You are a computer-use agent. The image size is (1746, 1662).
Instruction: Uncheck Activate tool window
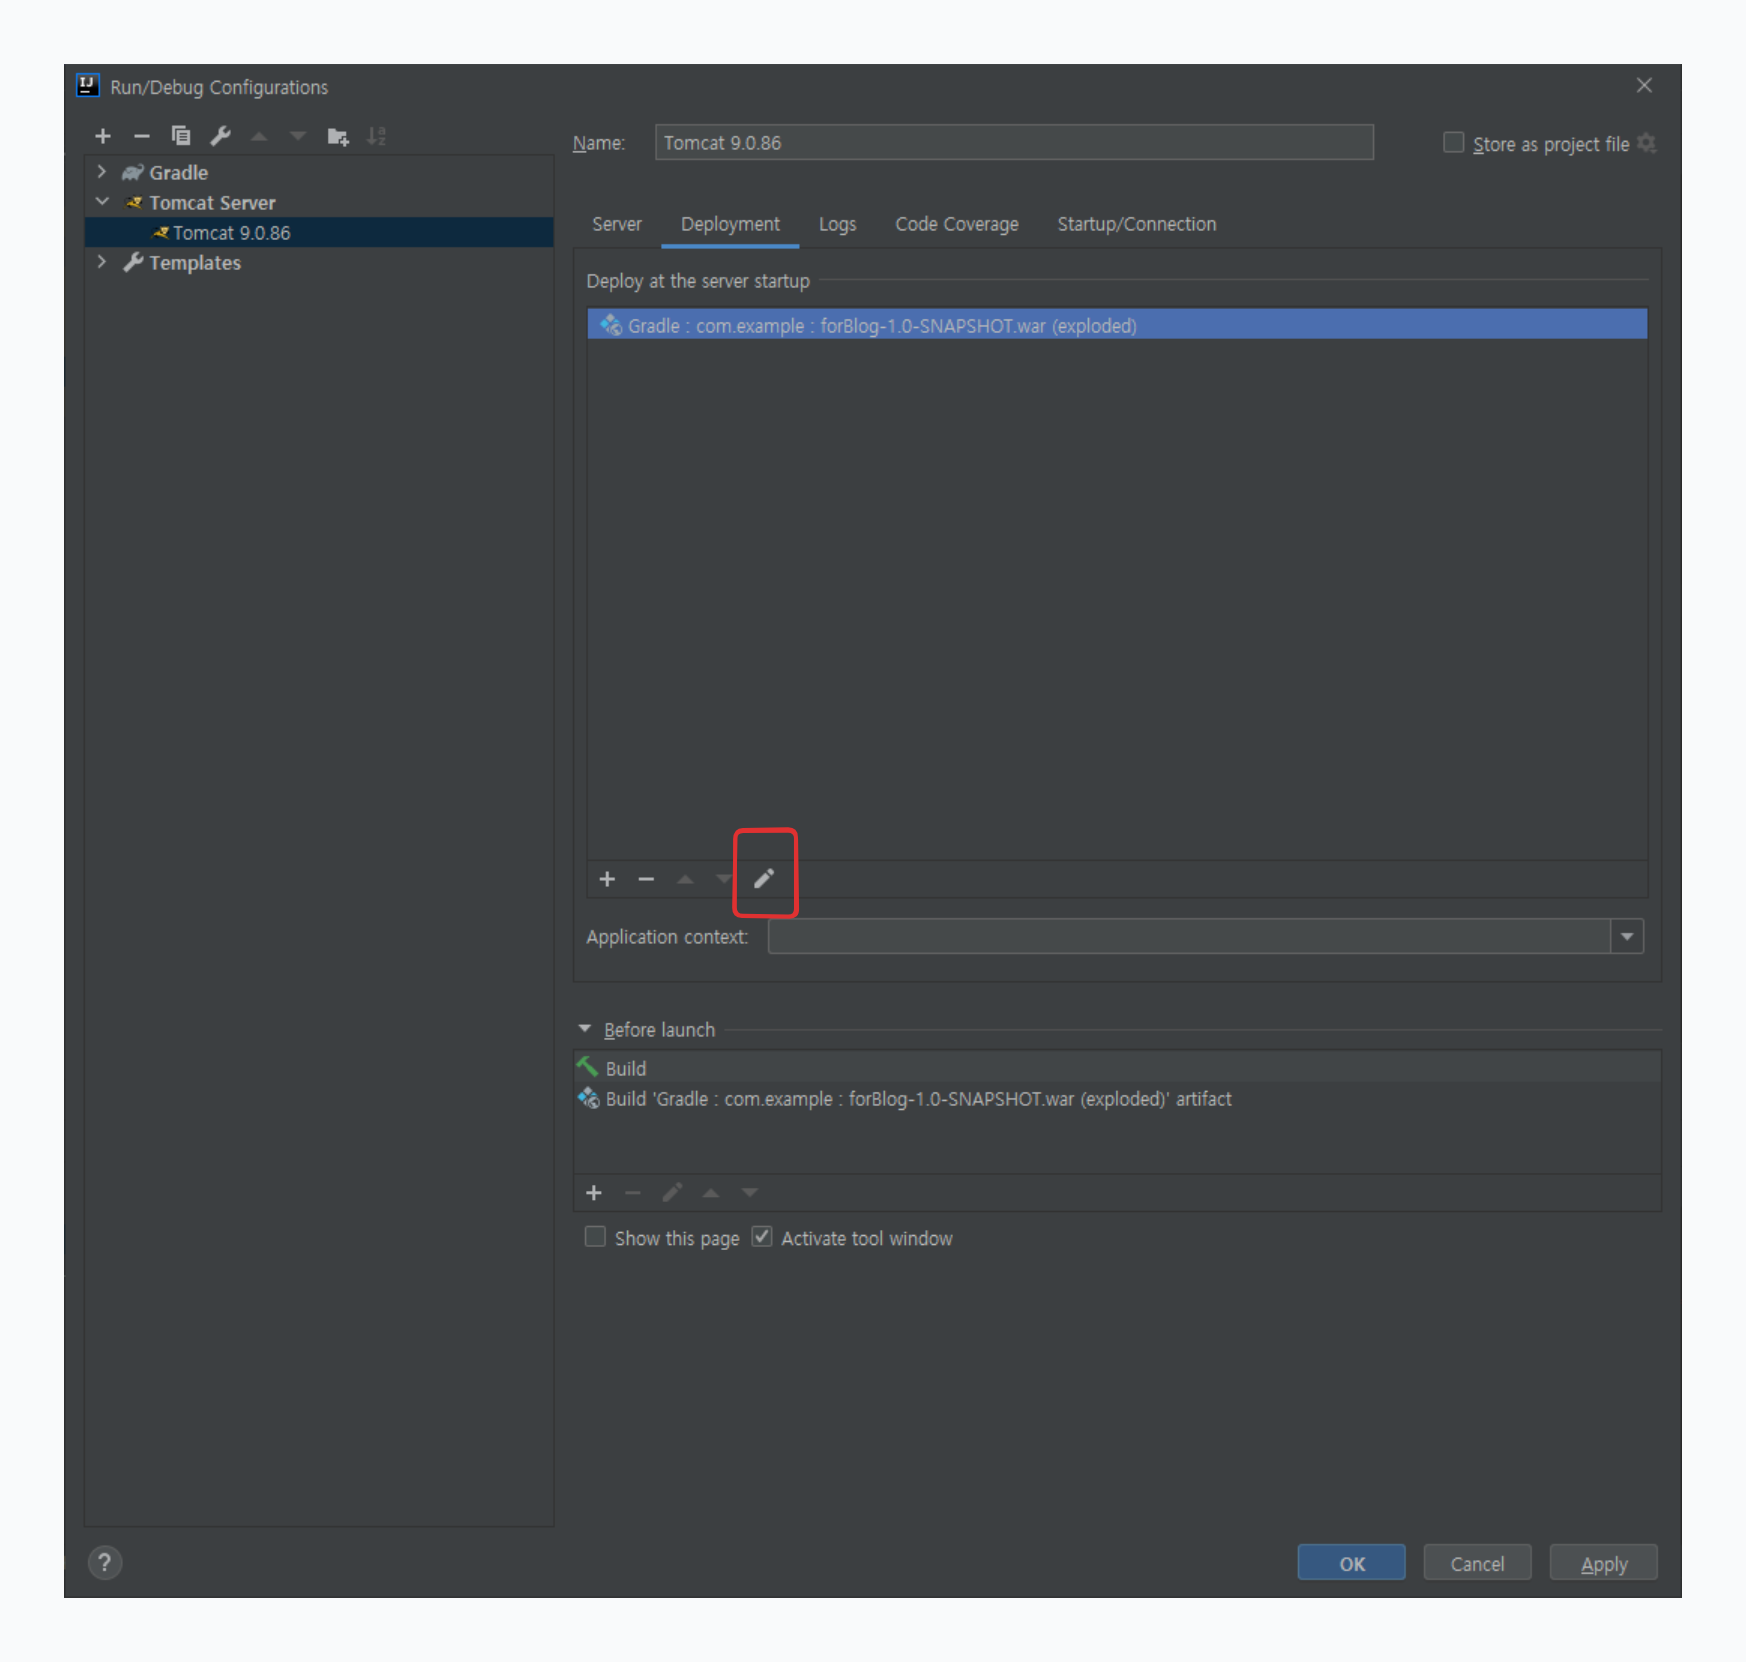tap(762, 1237)
